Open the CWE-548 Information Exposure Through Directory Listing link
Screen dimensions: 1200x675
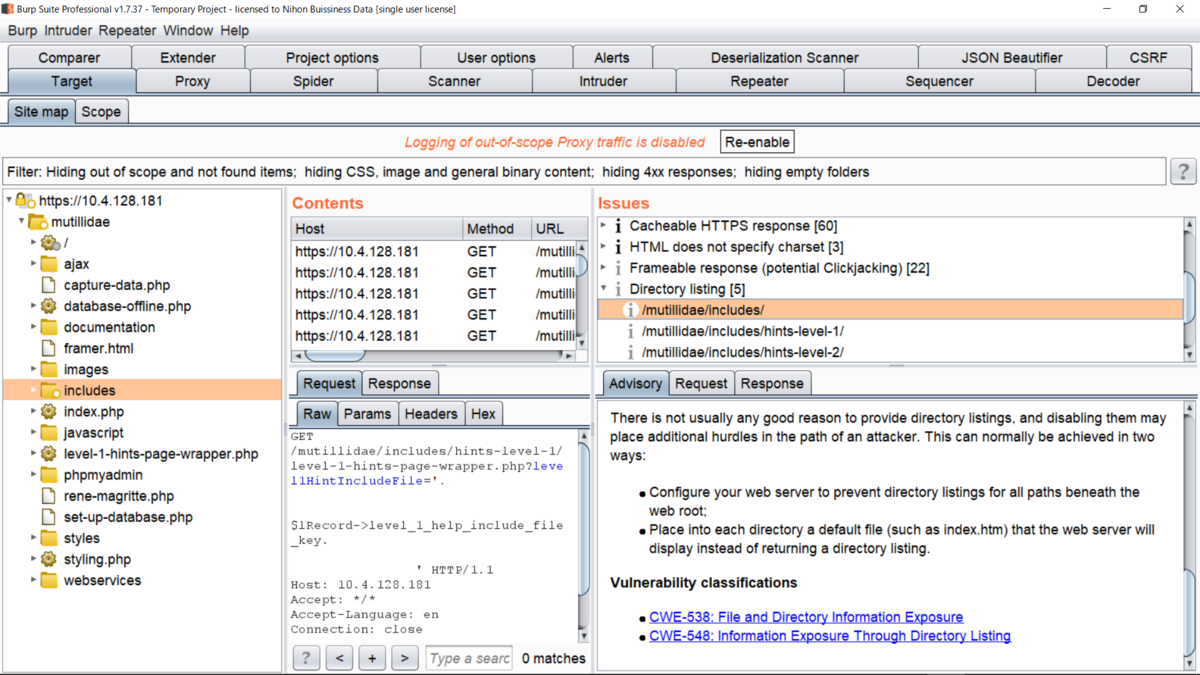tap(830, 636)
